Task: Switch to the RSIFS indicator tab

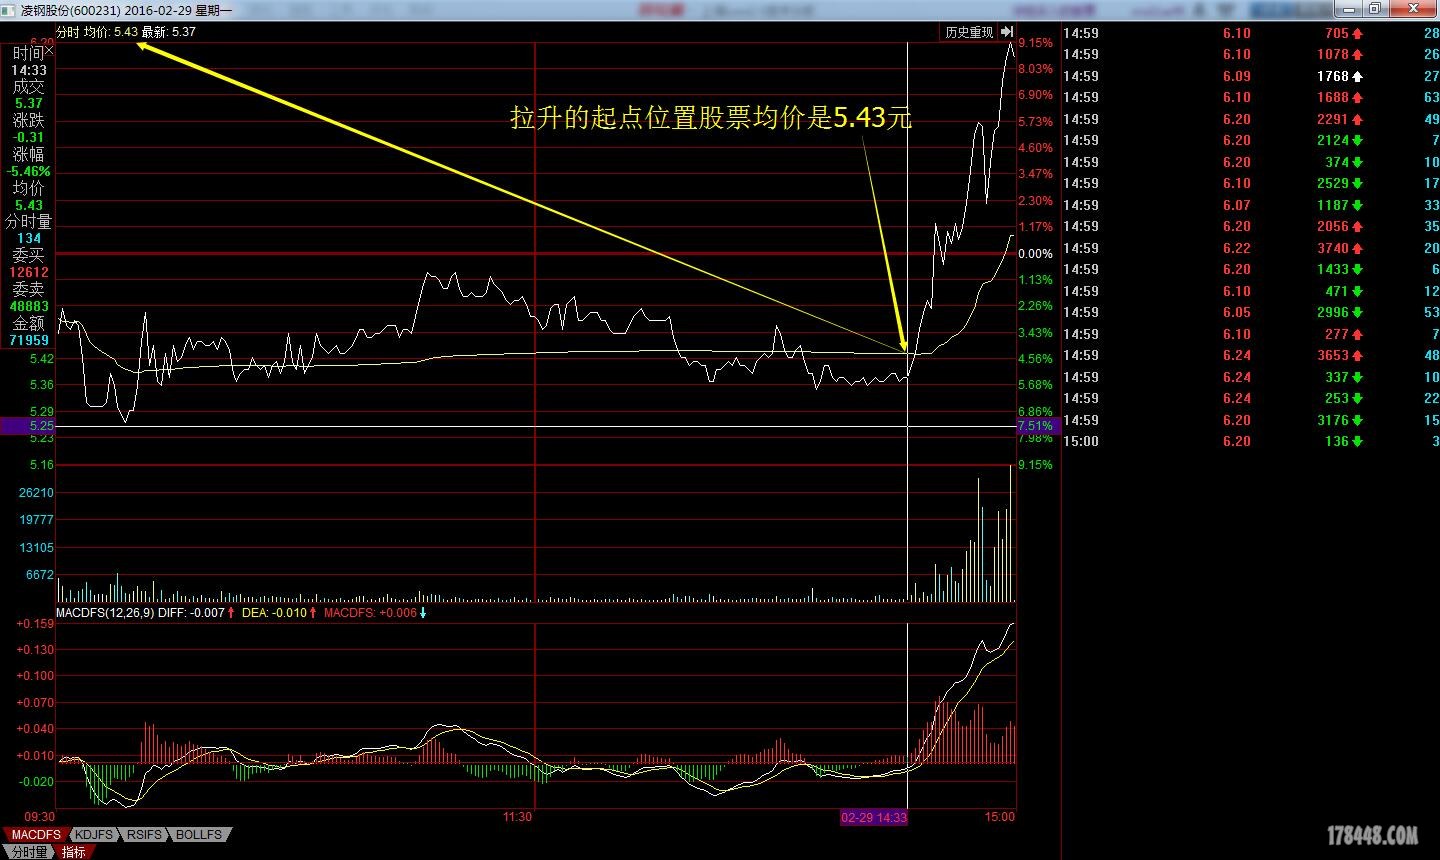Action: pyautogui.click(x=145, y=834)
